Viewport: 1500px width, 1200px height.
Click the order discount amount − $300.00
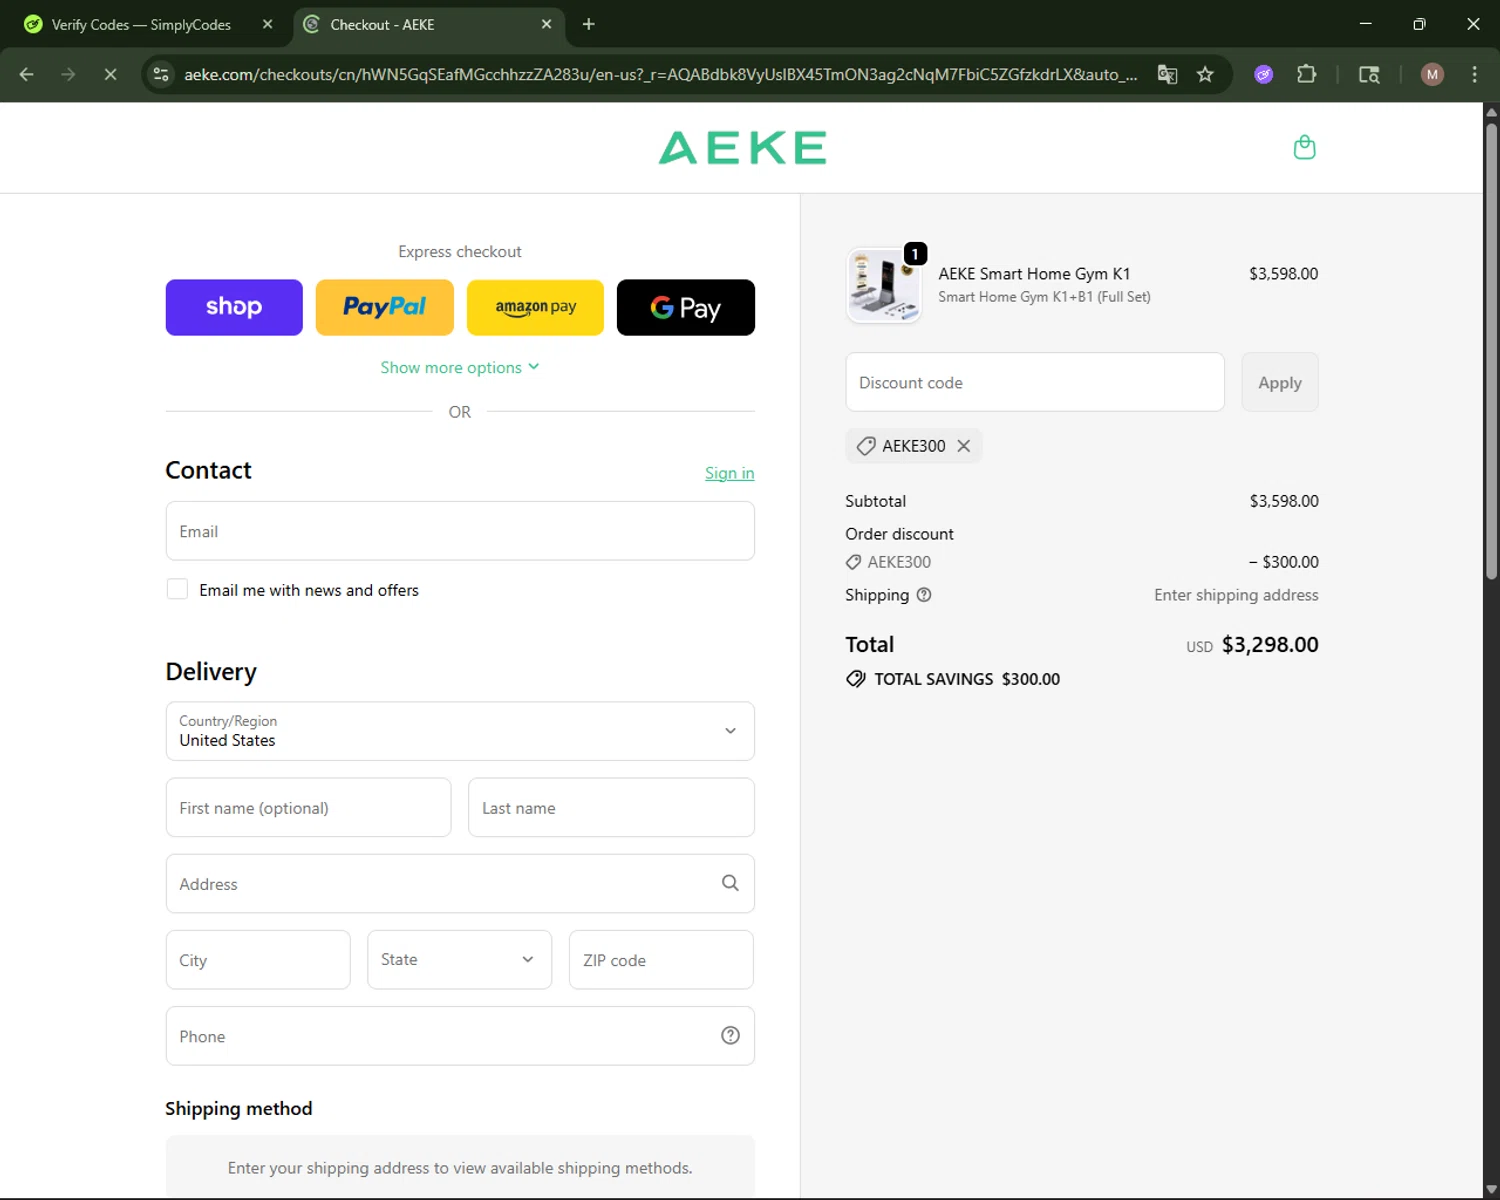tap(1283, 562)
